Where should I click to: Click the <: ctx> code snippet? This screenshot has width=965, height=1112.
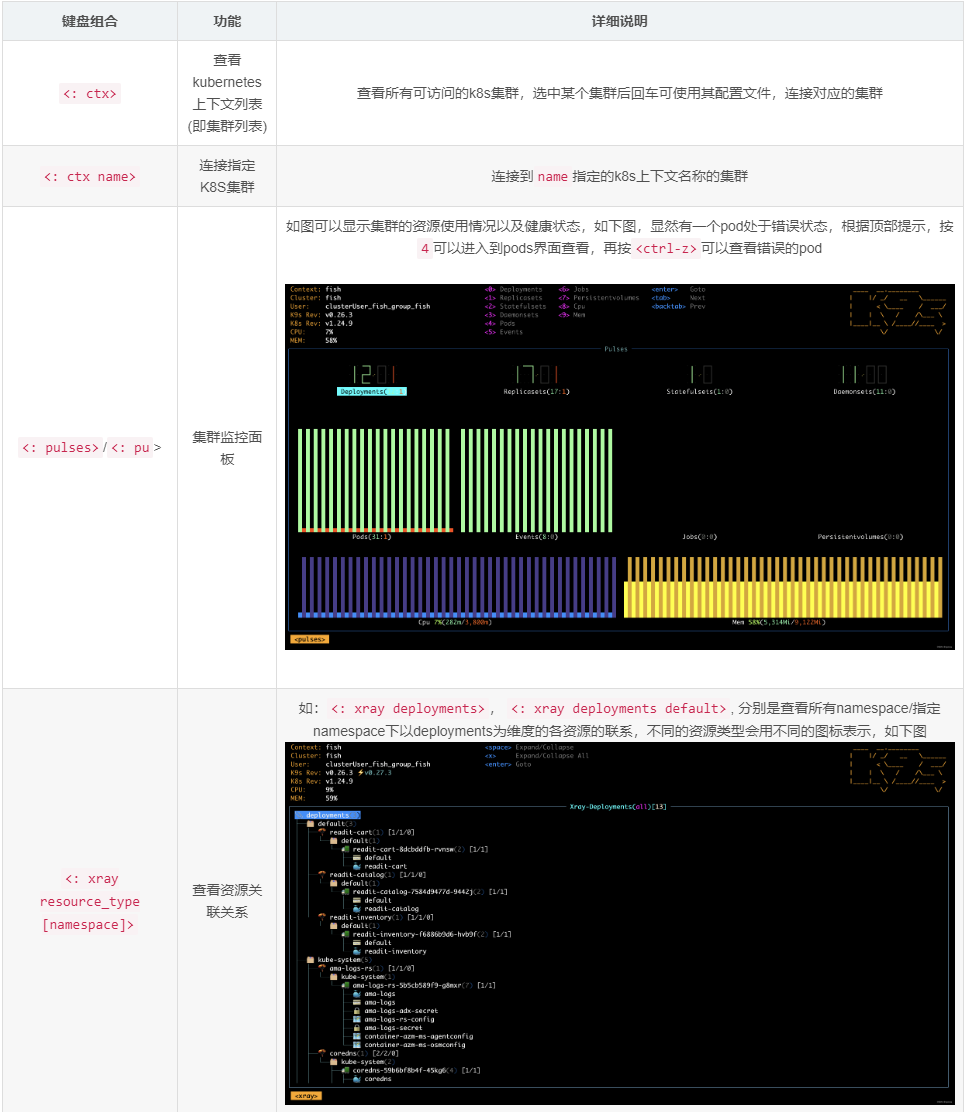[90, 94]
